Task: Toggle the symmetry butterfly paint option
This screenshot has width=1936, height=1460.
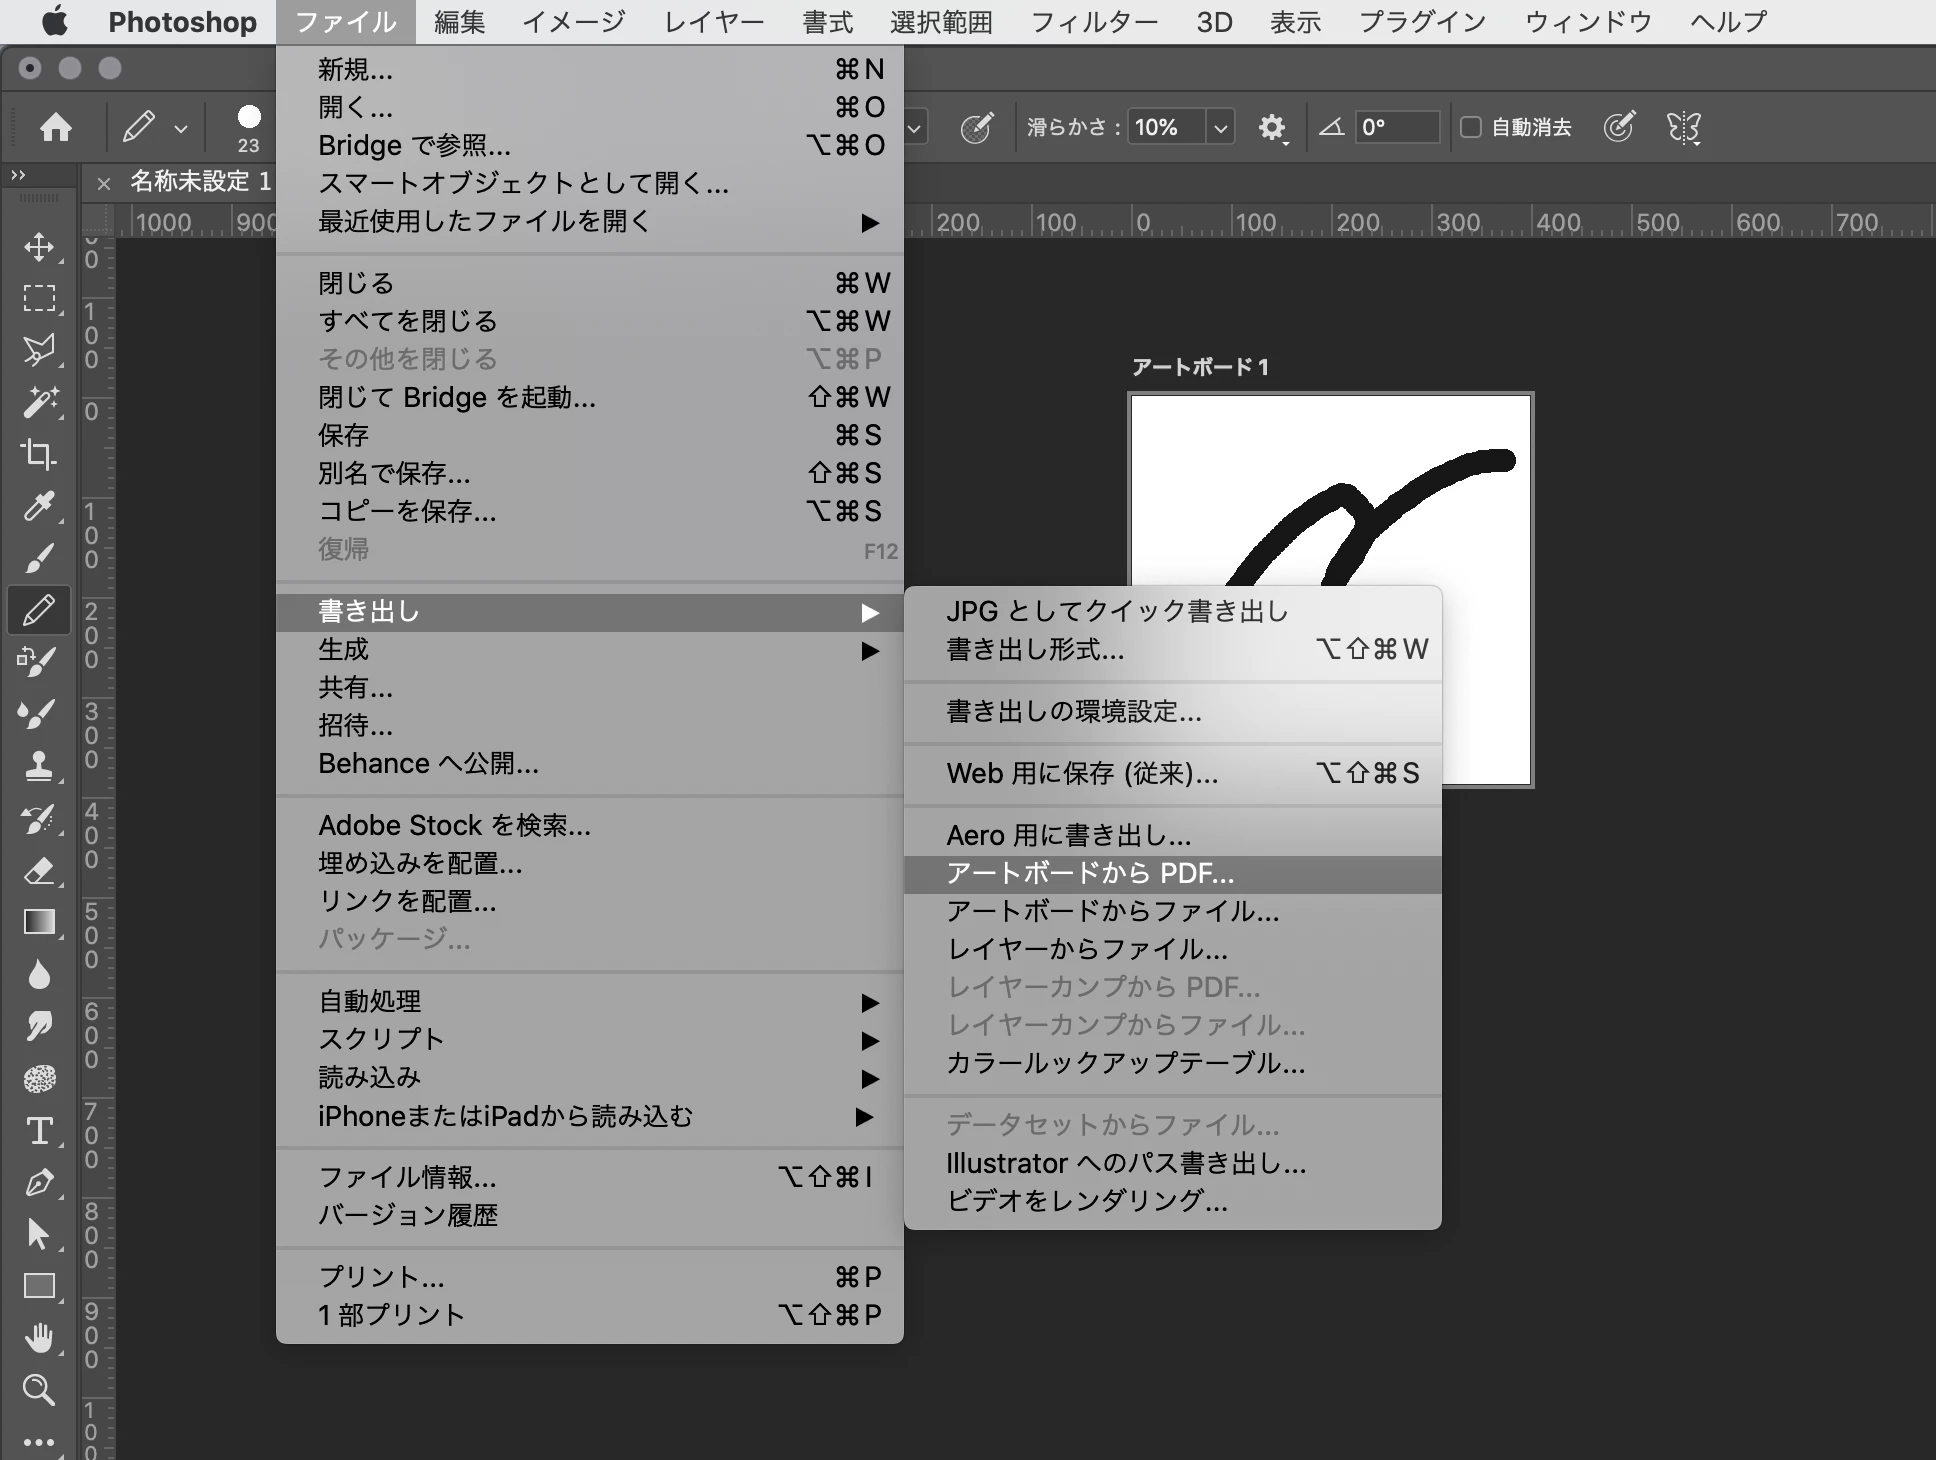Action: [1683, 127]
